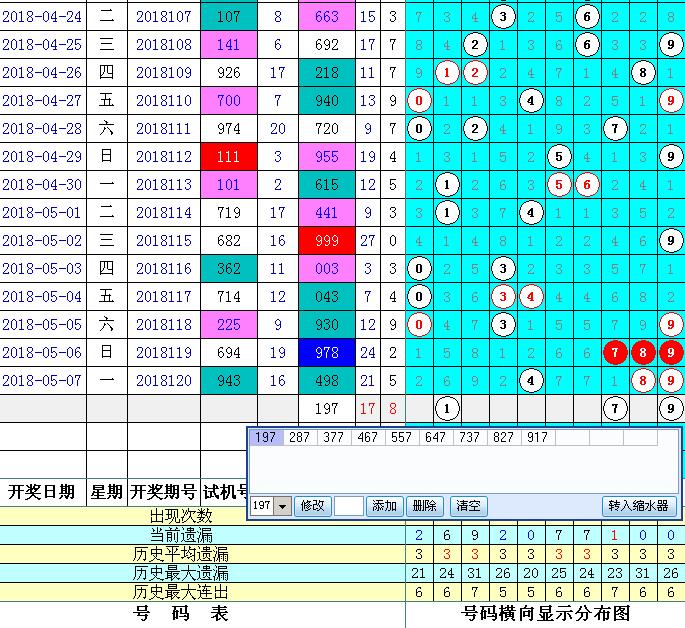Click the 号码横向显示分布图 footer label
685x628 pixels.
point(546,614)
